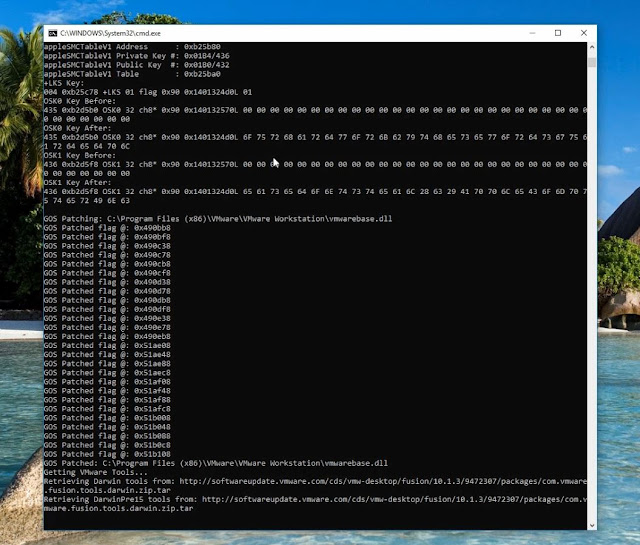Click the 'OSK0 Key After:' line
This screenshot has height=545, width=640.
pyautogui.click(x=77, y=128)
